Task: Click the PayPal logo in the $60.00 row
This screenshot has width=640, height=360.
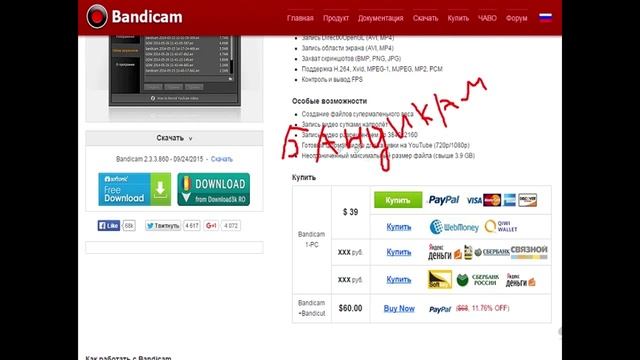Action: point(440,309)
